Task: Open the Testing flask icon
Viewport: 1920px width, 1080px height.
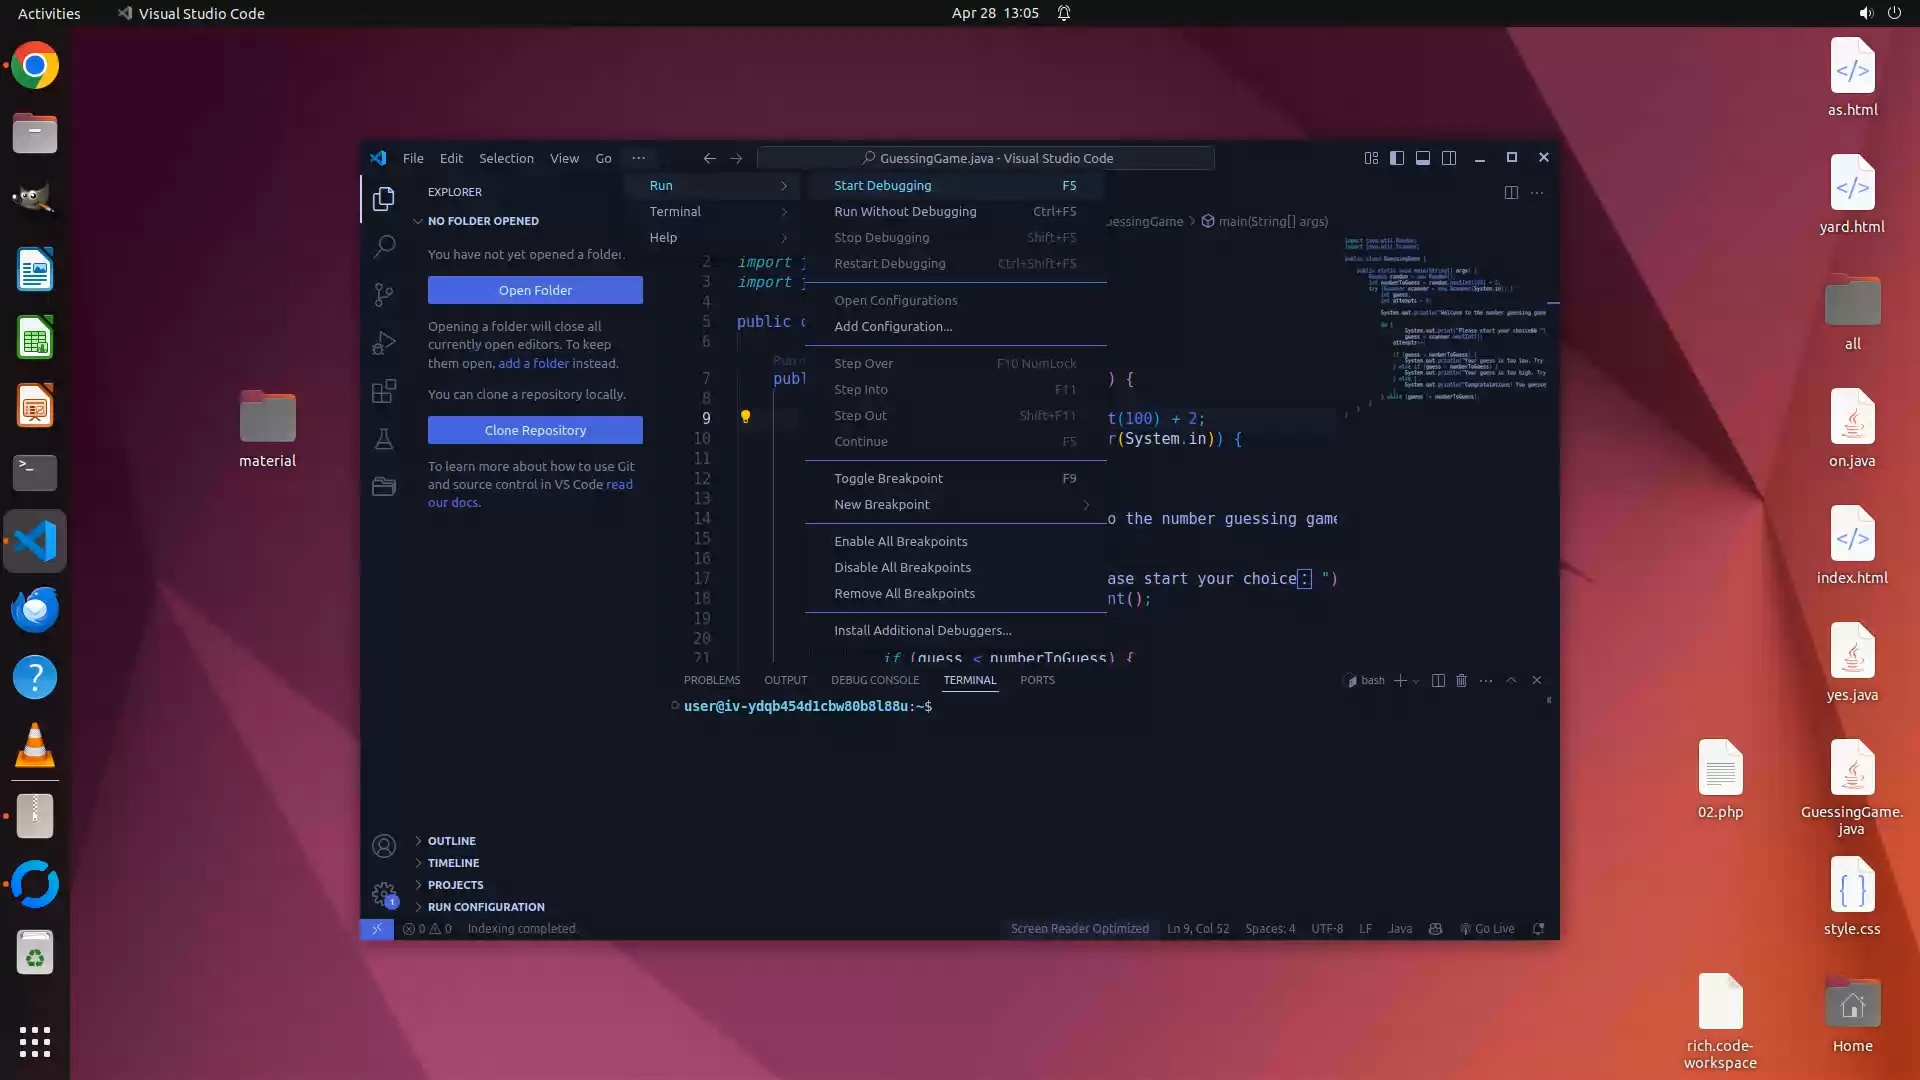Action: (384, 439)
